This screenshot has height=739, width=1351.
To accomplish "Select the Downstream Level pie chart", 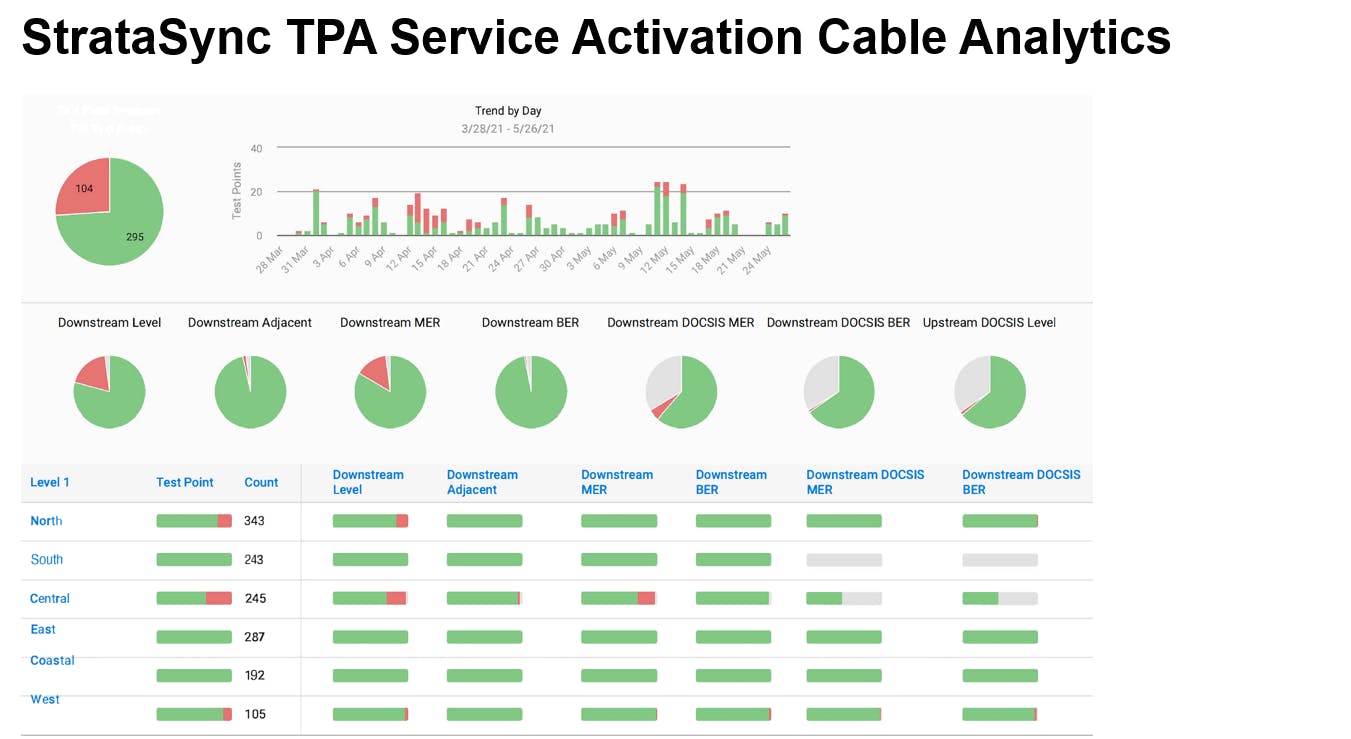I will point(109,391).
